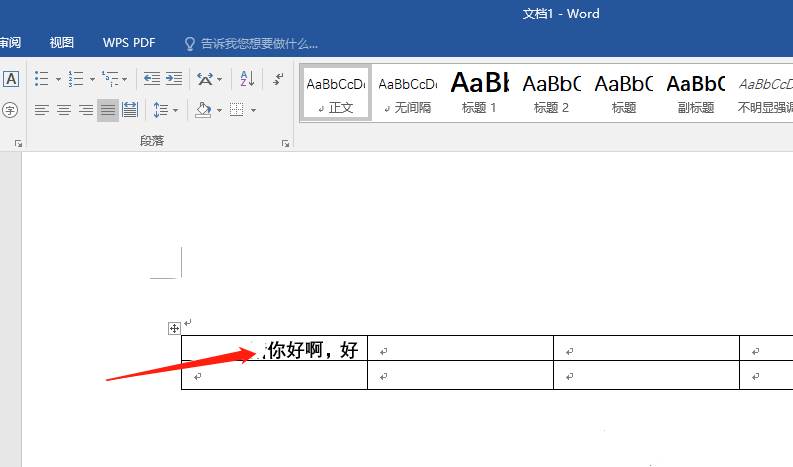Open the line spacing dropdown arrow
Screen dimensions: 793x467
point(175,110)
